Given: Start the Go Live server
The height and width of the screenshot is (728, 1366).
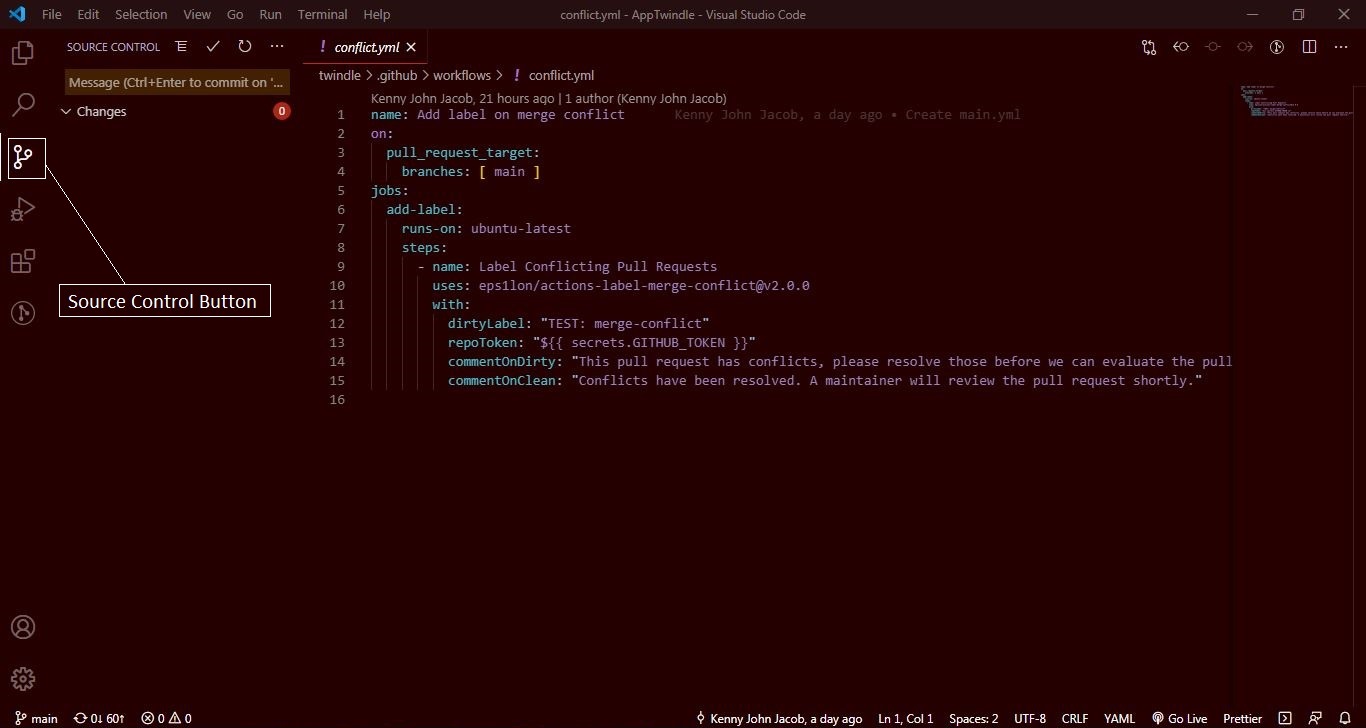Looking at the screenshot, I should (1179, 718).
